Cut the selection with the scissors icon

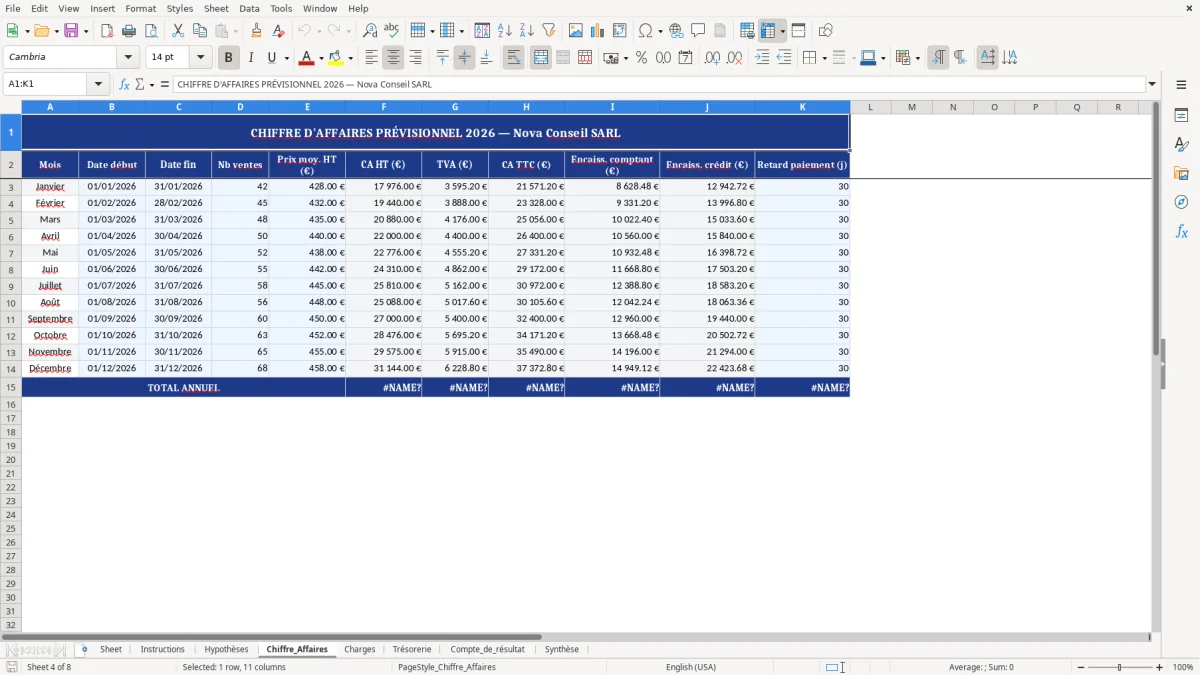178,31
